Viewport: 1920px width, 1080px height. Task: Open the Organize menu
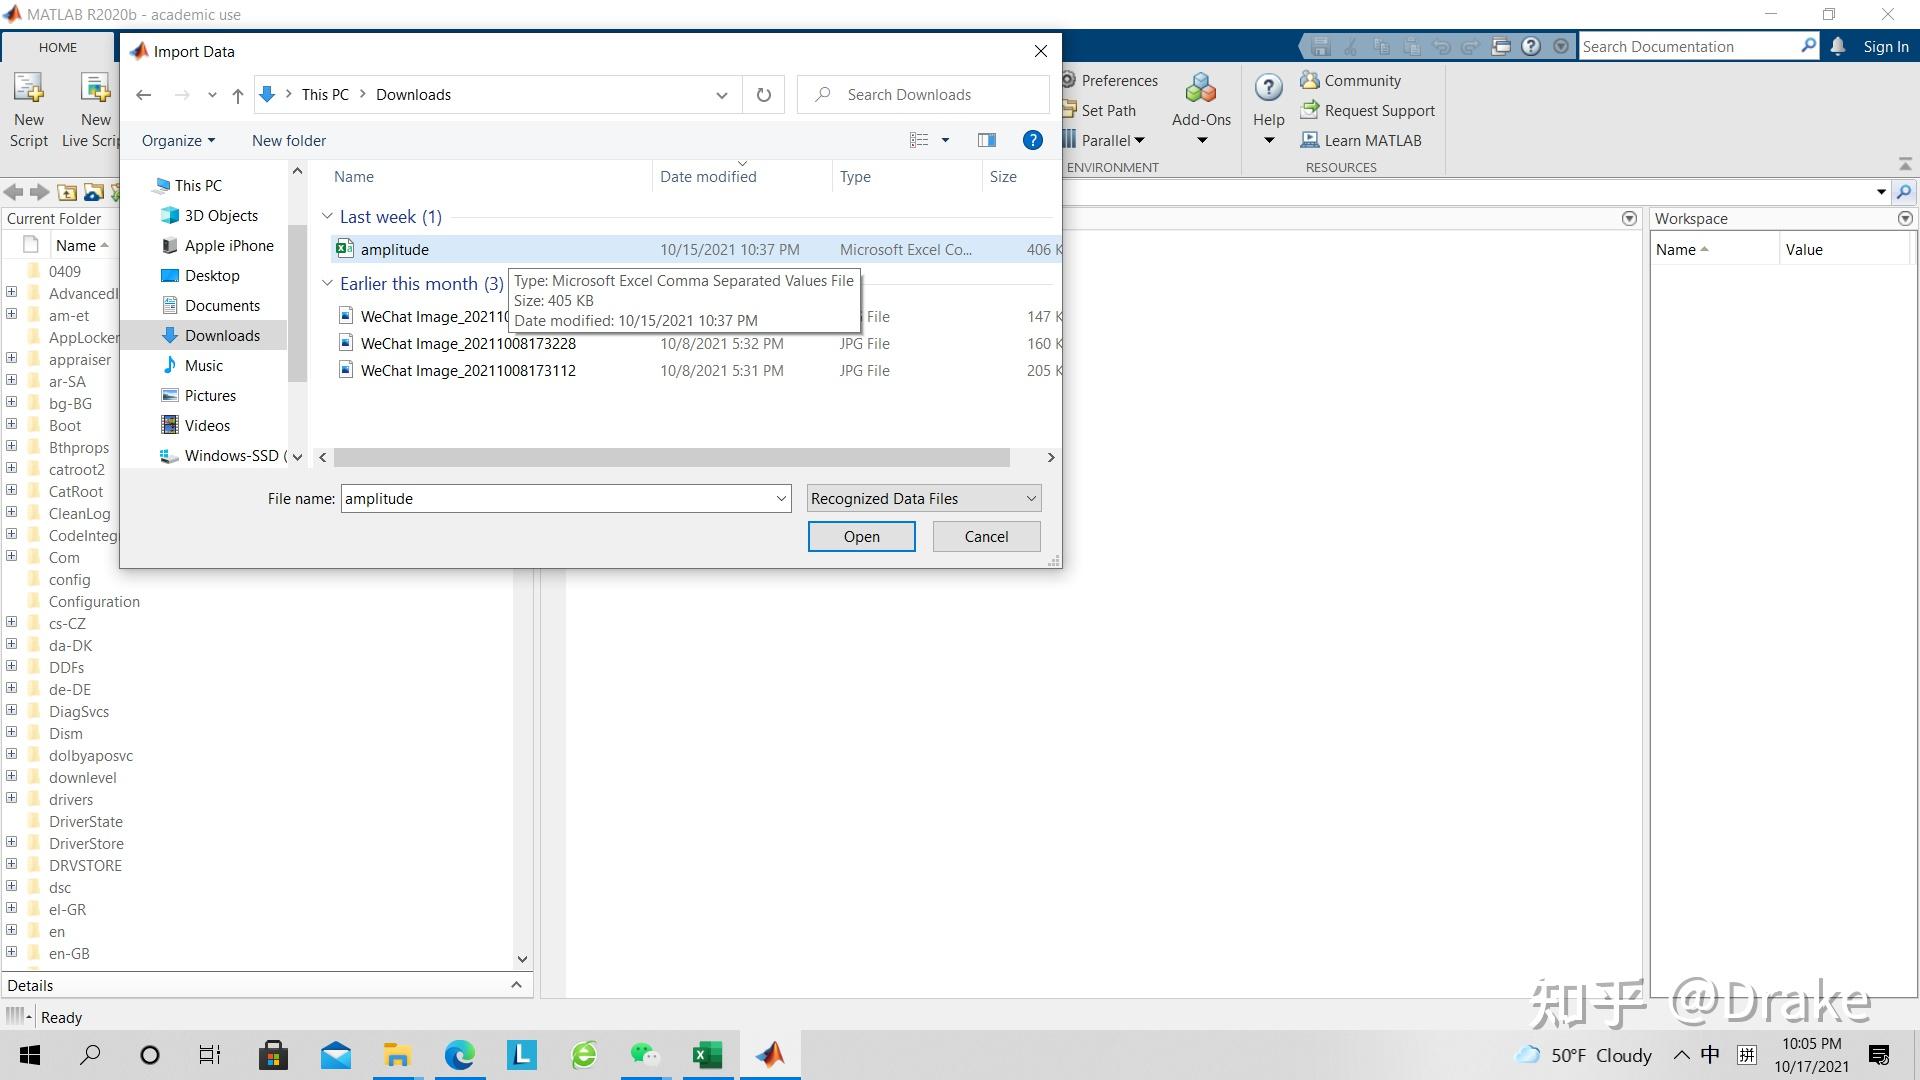pyautogui.click(x=178, y=140)
